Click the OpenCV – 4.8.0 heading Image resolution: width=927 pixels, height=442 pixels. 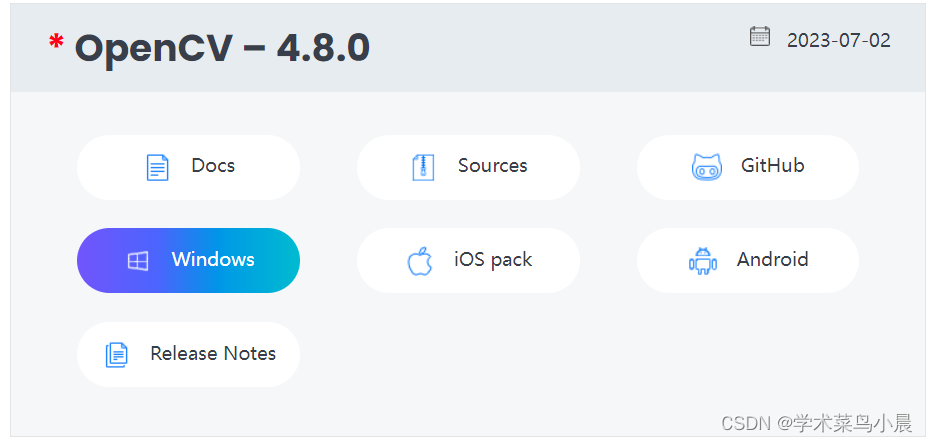(x=222, y=48)
